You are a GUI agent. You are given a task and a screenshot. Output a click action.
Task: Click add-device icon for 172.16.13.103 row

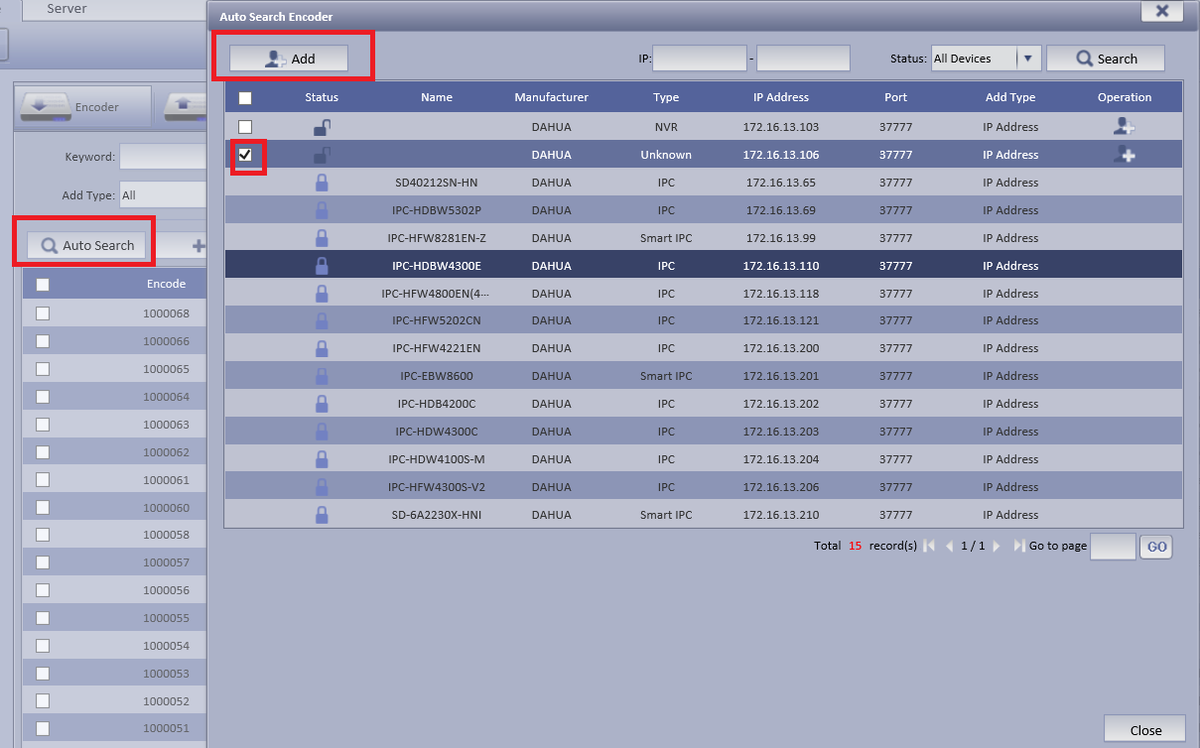pos(1124,127)
